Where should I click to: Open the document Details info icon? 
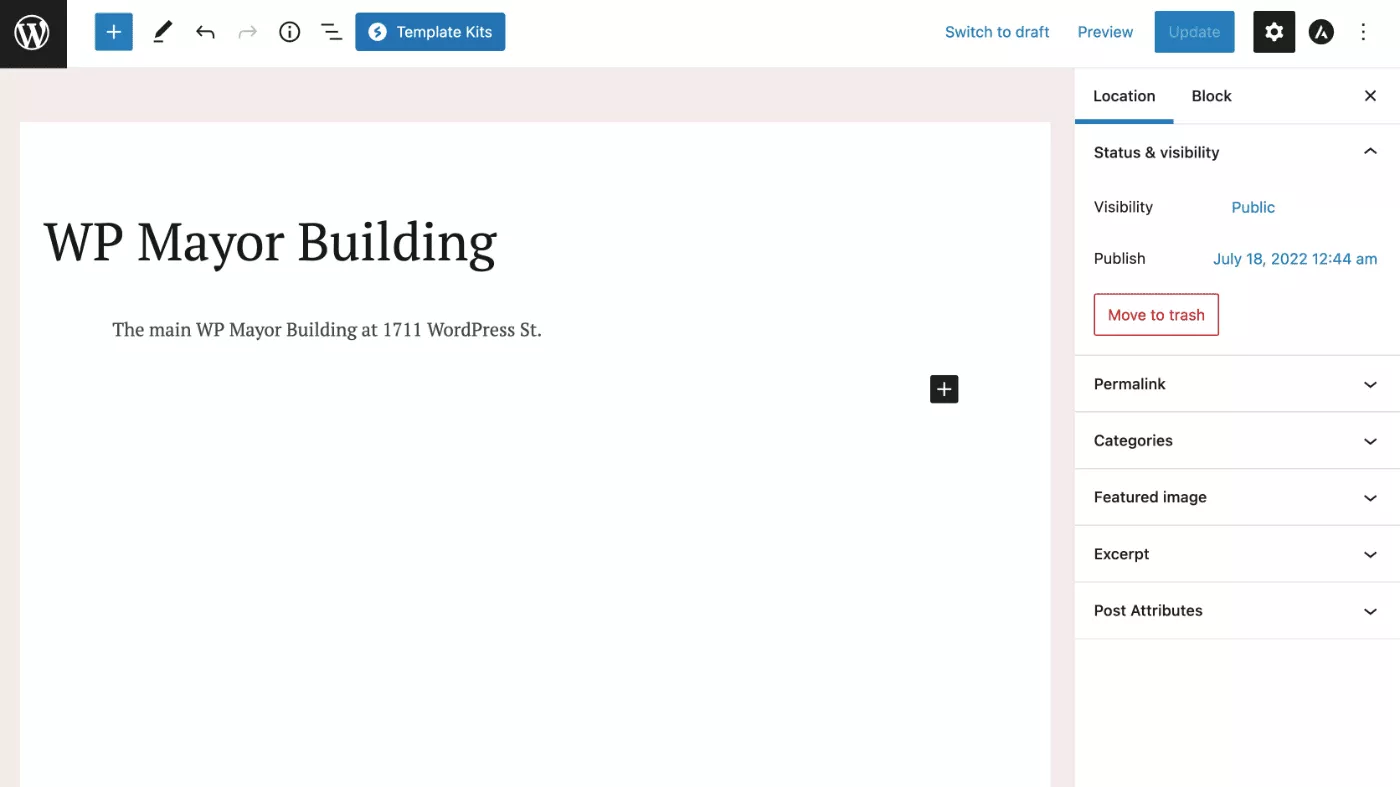tap(290, 32)
